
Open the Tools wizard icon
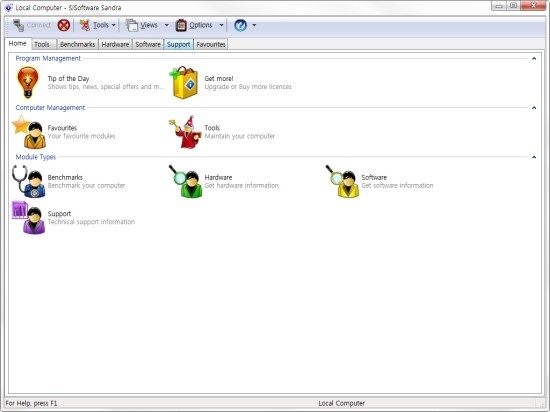185,132
